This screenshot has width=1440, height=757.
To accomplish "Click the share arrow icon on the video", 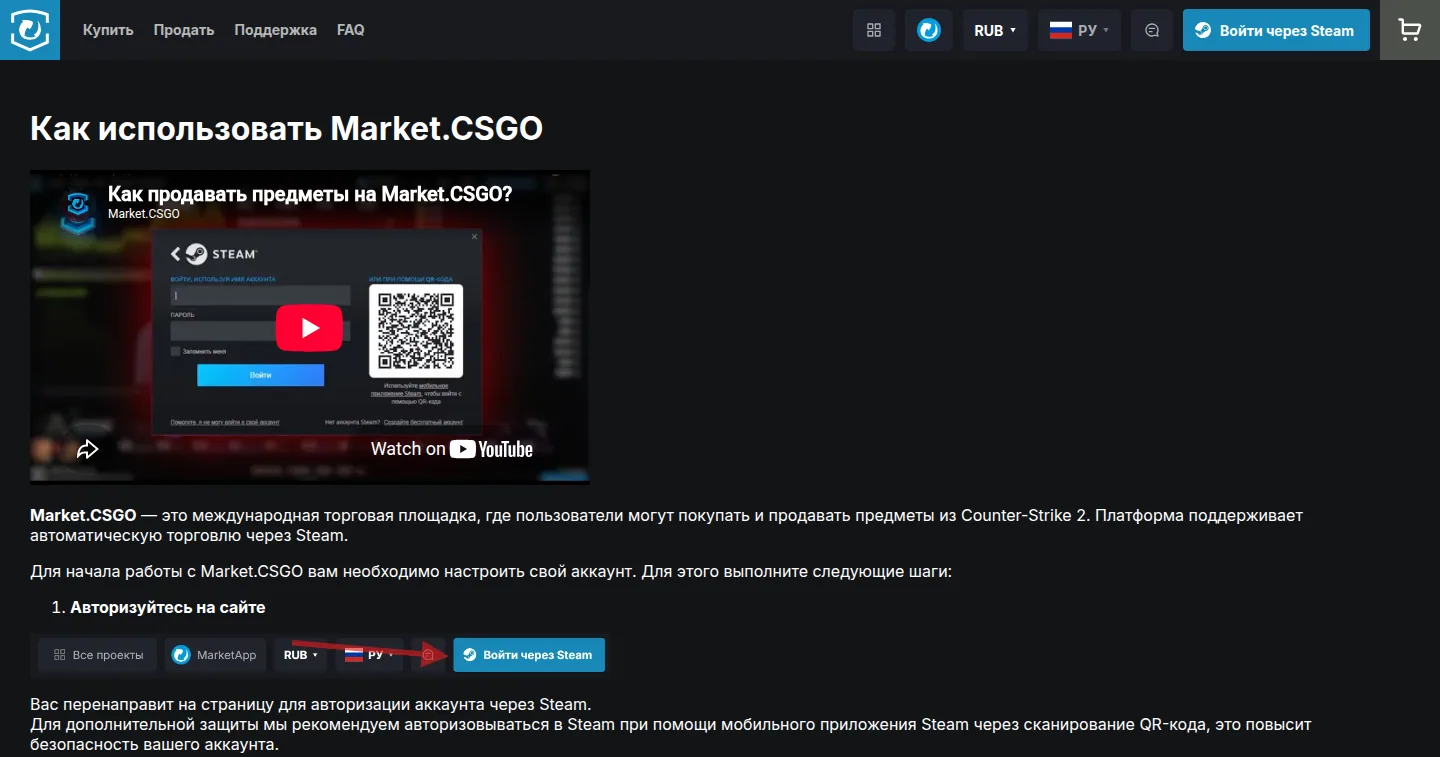I will [88, 449].
